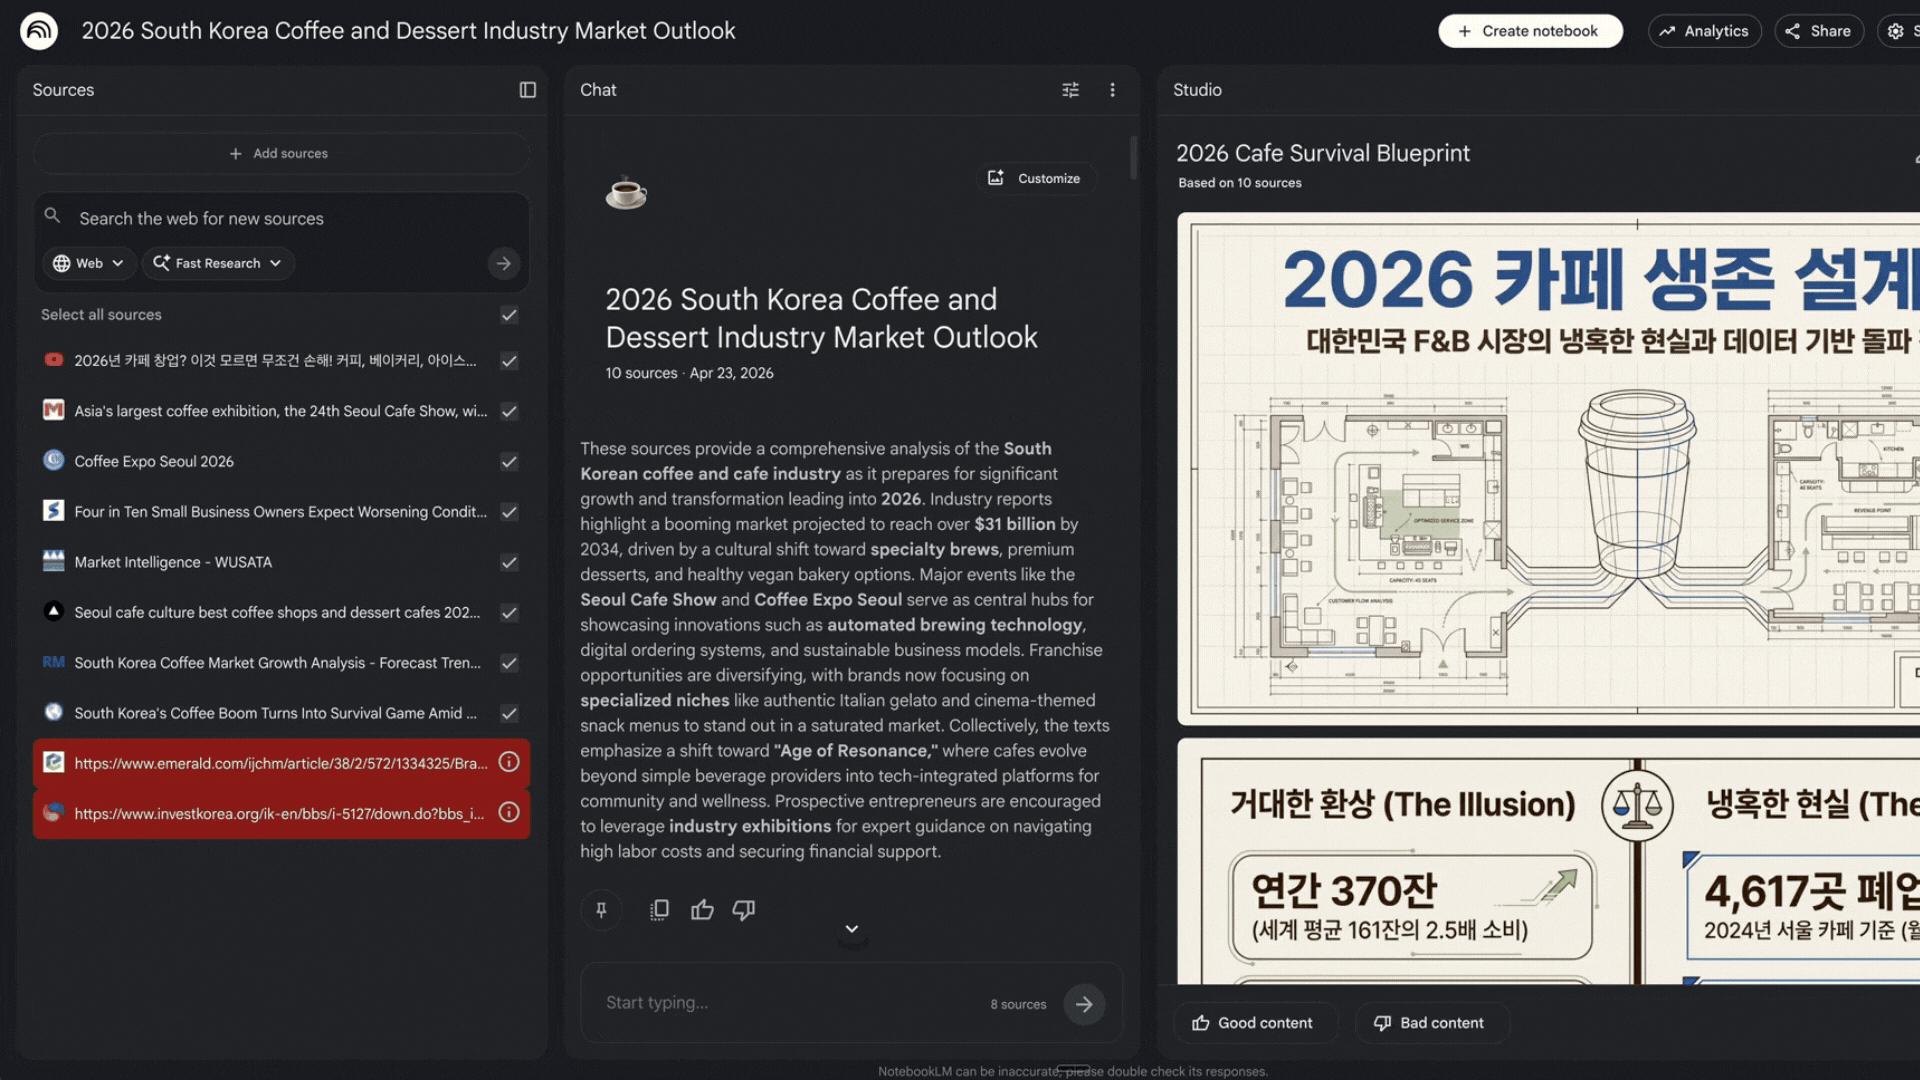Jump to bottom of chat chevron
Image resolution: width=1920 pixels, height=1080 pixels.
pyautogui.click(x=852, y=929)
